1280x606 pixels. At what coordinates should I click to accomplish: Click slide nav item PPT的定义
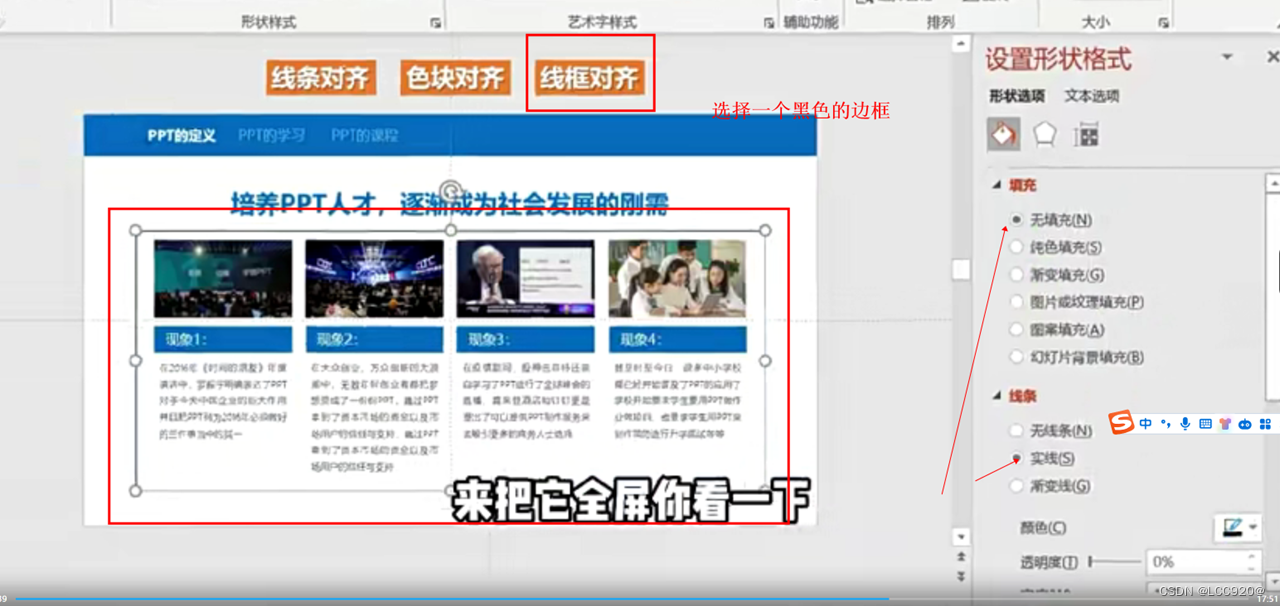[x=181, y=135]
